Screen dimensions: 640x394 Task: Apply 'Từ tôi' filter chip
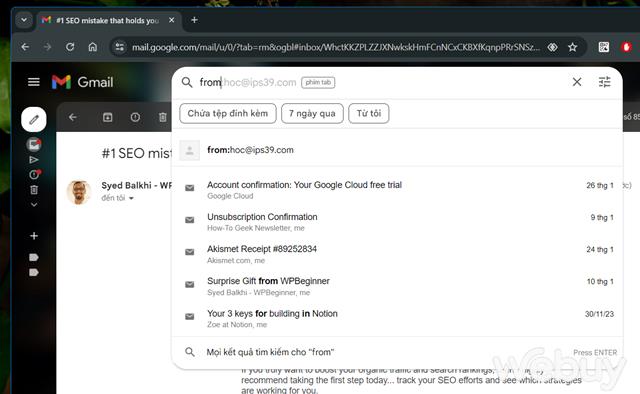(369, 114)
